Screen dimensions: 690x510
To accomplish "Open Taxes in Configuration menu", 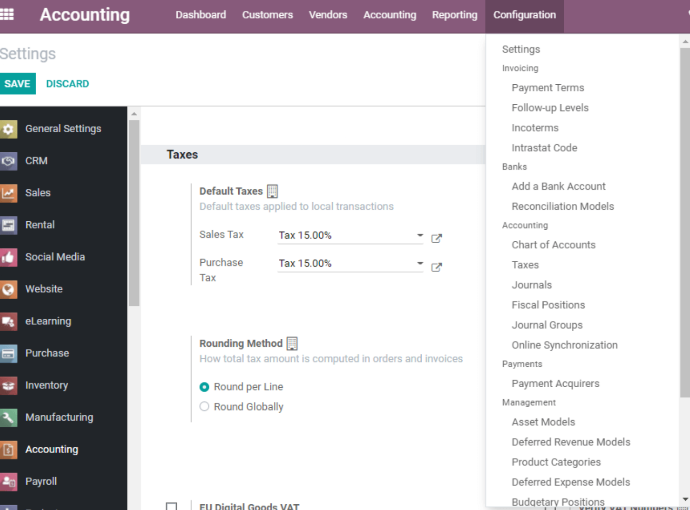I will tap(525, 265).
